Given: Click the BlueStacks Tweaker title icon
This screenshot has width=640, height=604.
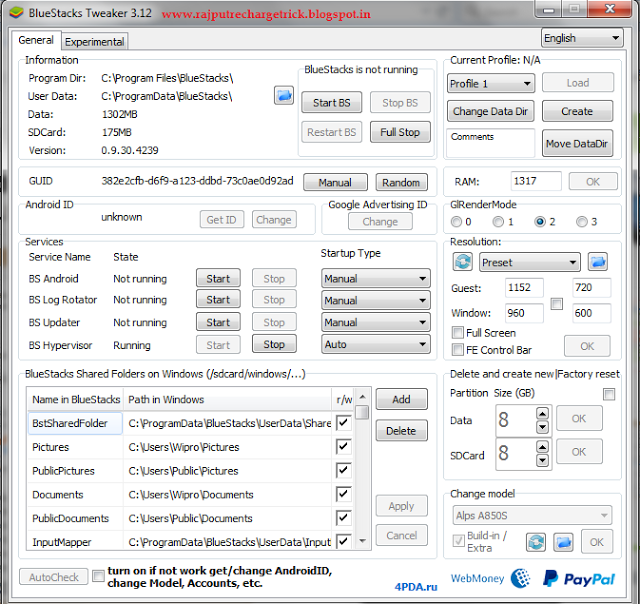Looking at the screenshot, I should [x=16, y=13].
